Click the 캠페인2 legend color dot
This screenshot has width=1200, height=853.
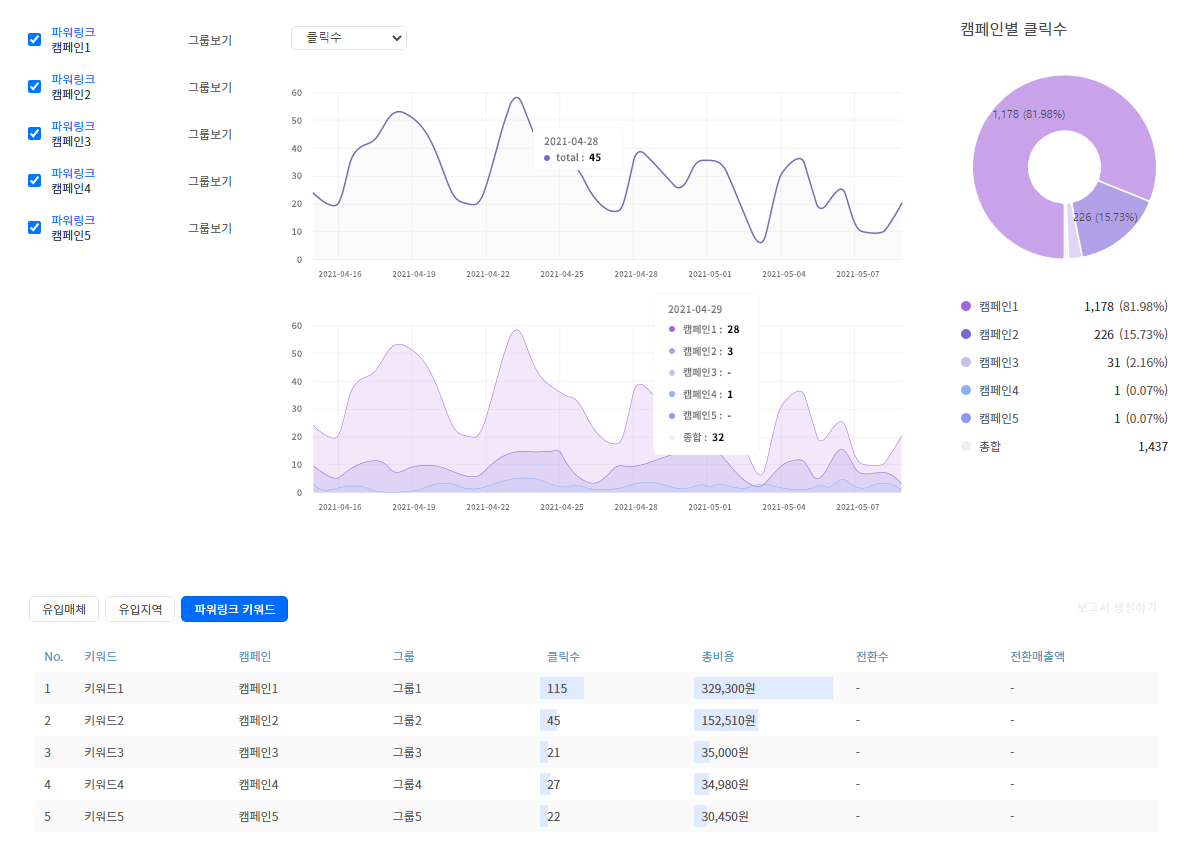(x=965, y=334)
